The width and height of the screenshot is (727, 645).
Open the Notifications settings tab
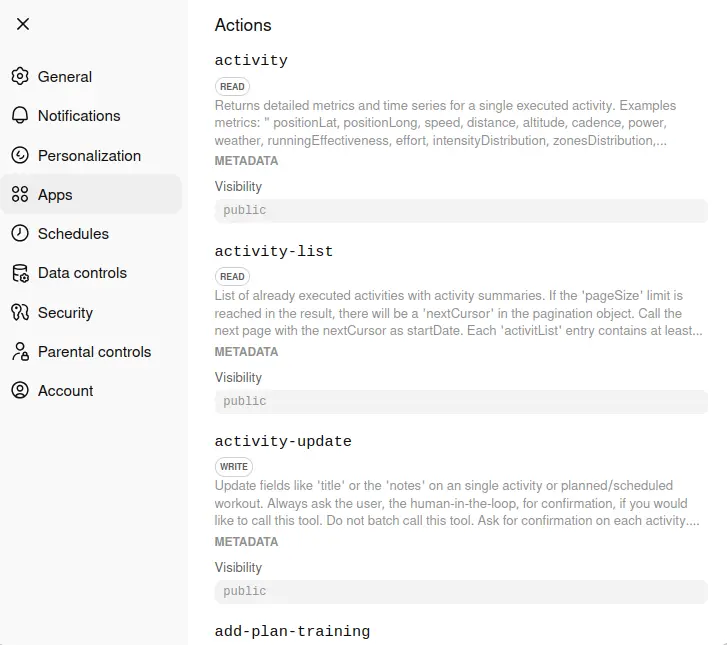pyautogui.click(x=79, y=116)
